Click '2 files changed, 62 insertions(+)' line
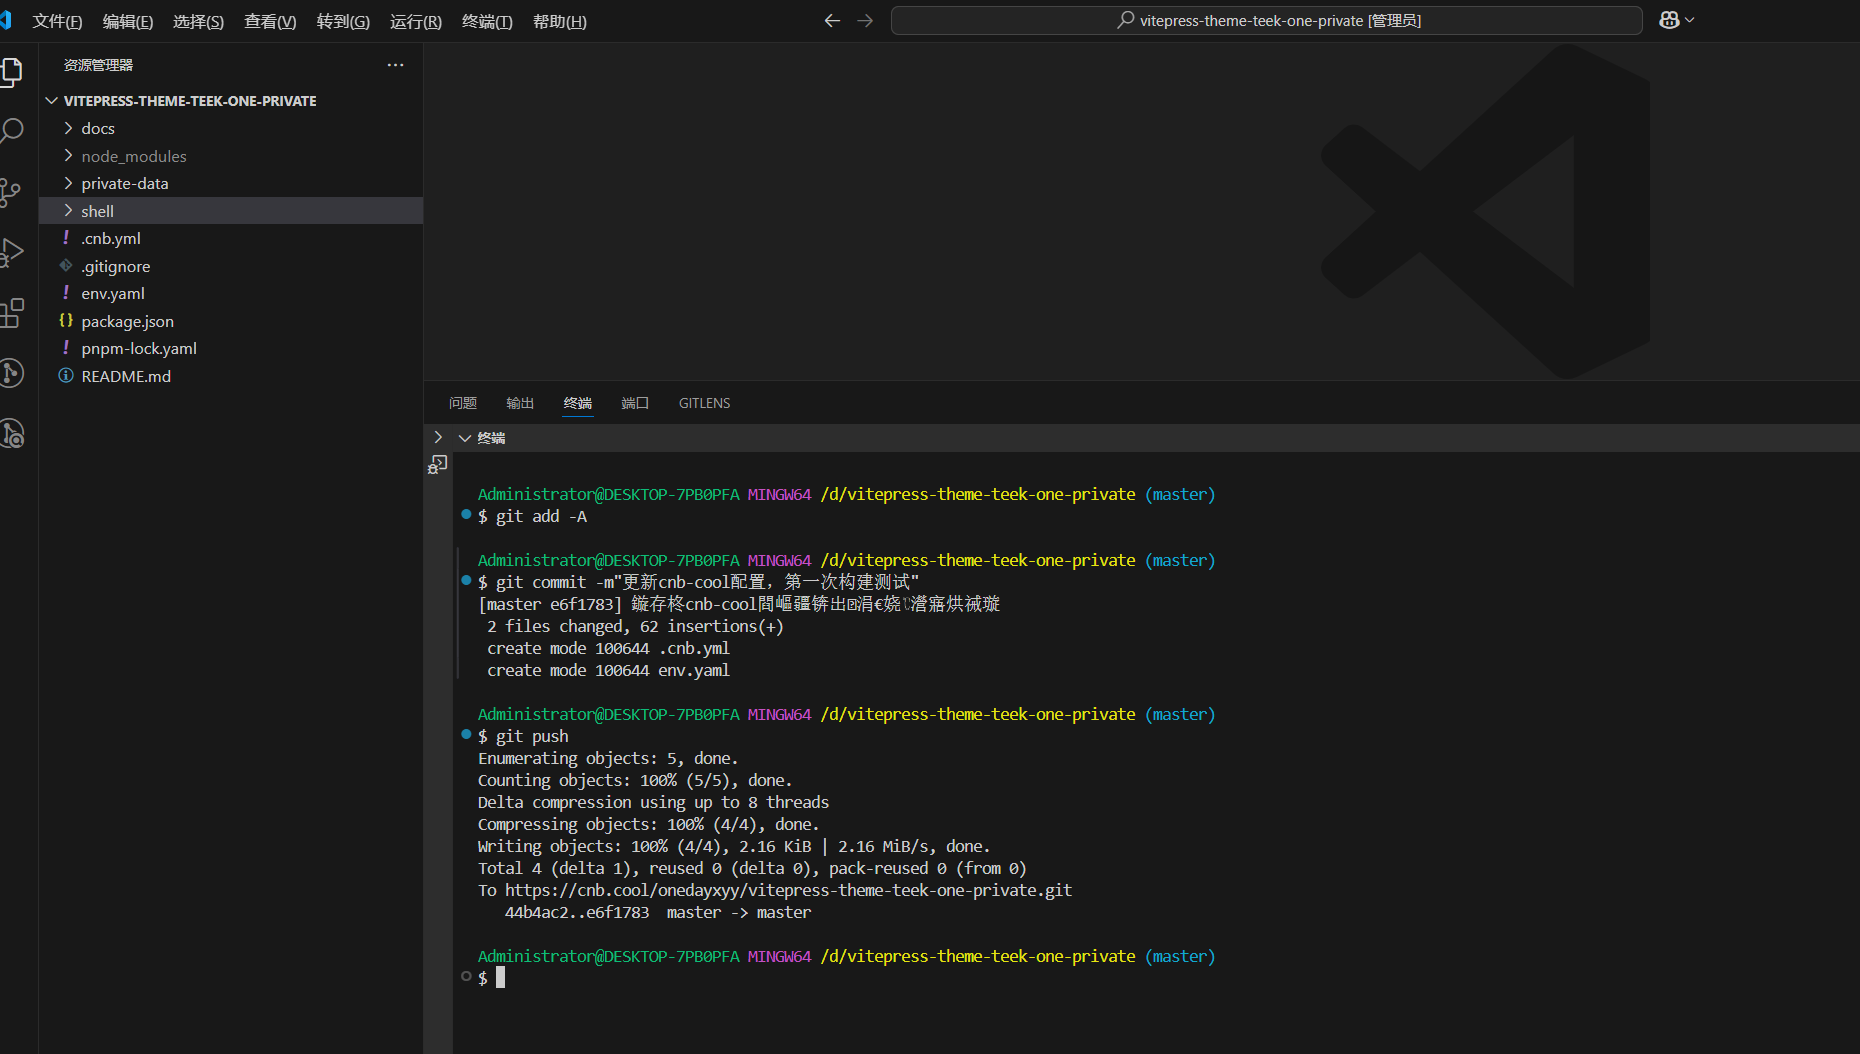This screenshot has width=1860, height=1054. (x=635, y=626)
